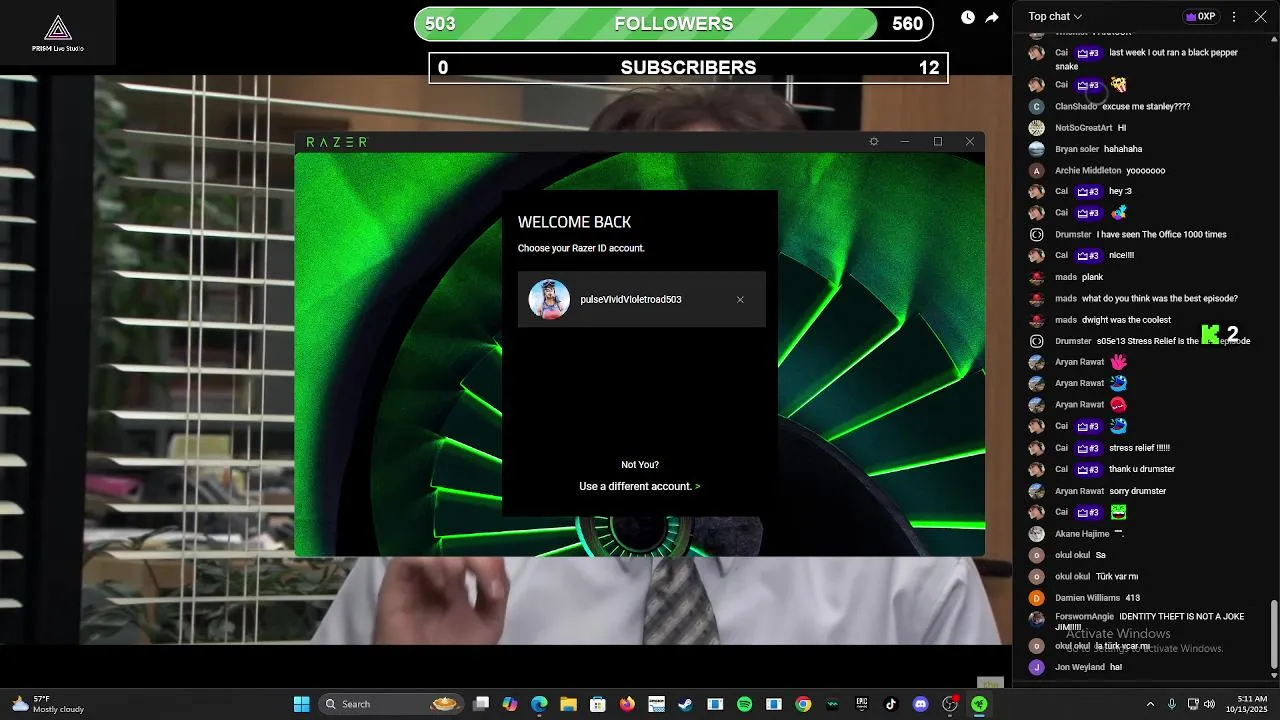
Task: Open the weather widget showing 57°F
Action: (48, 704)
